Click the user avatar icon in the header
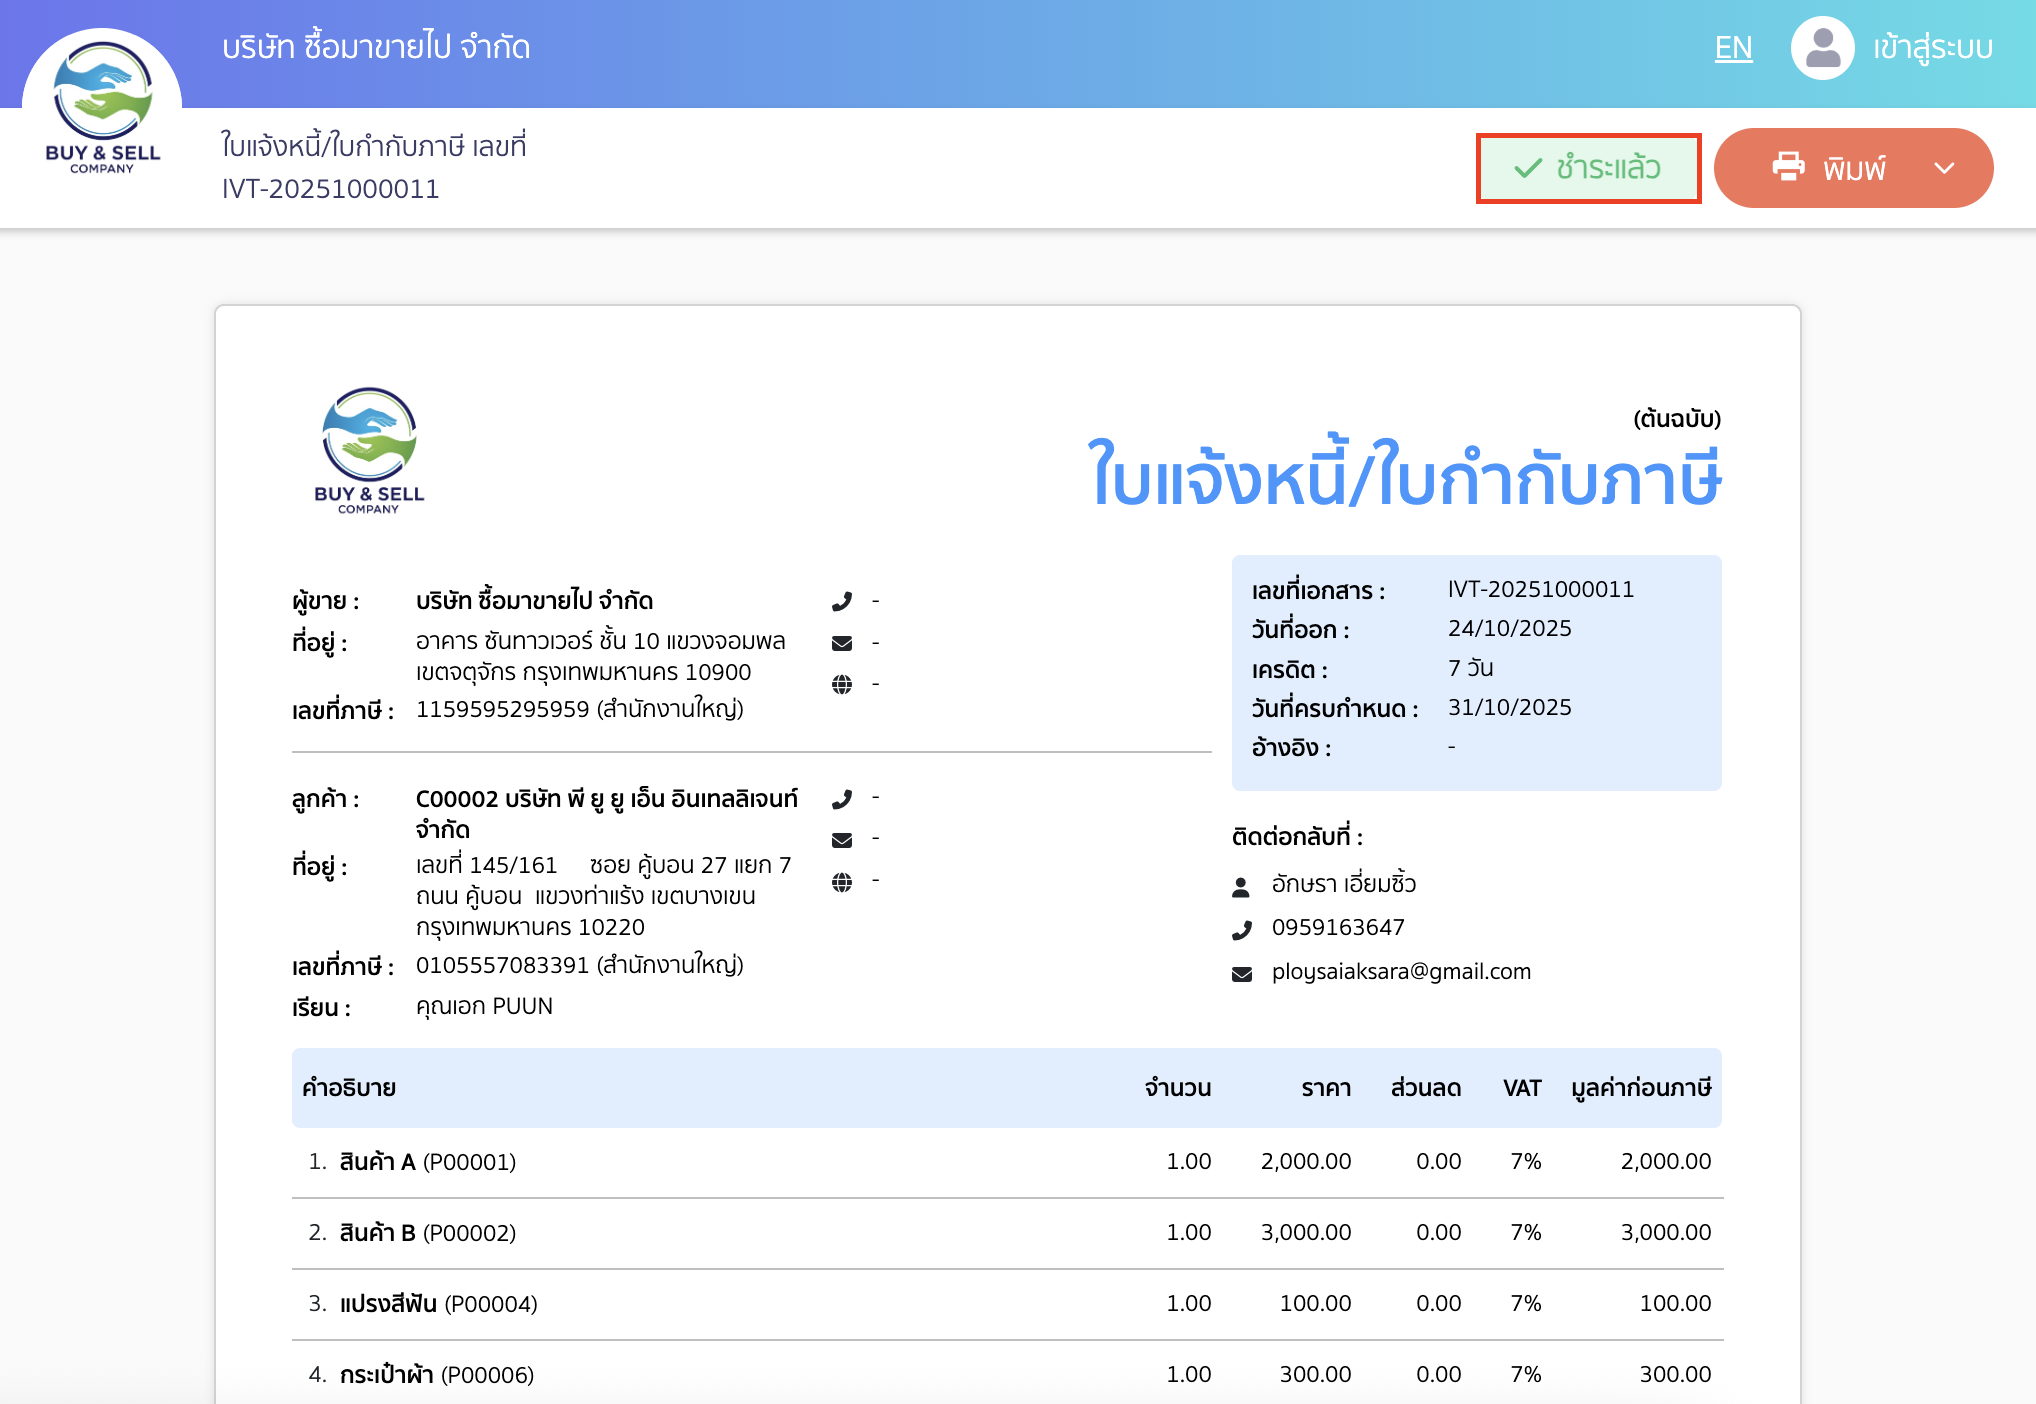 tap(1822, 47)
